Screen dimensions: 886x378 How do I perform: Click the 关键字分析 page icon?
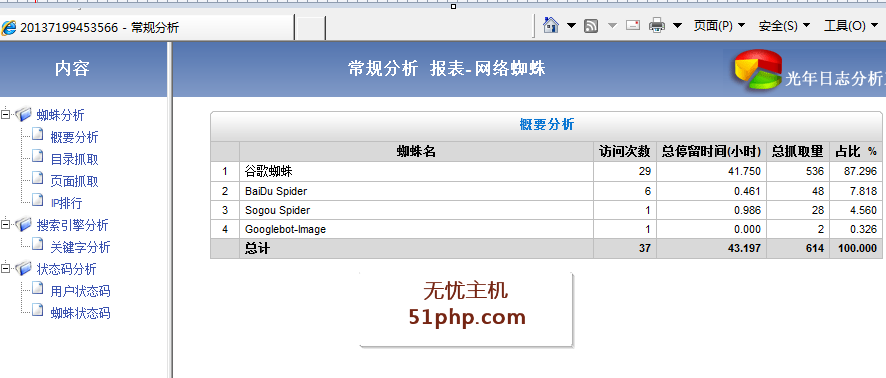pyautogui.click(x=38, y=244)
